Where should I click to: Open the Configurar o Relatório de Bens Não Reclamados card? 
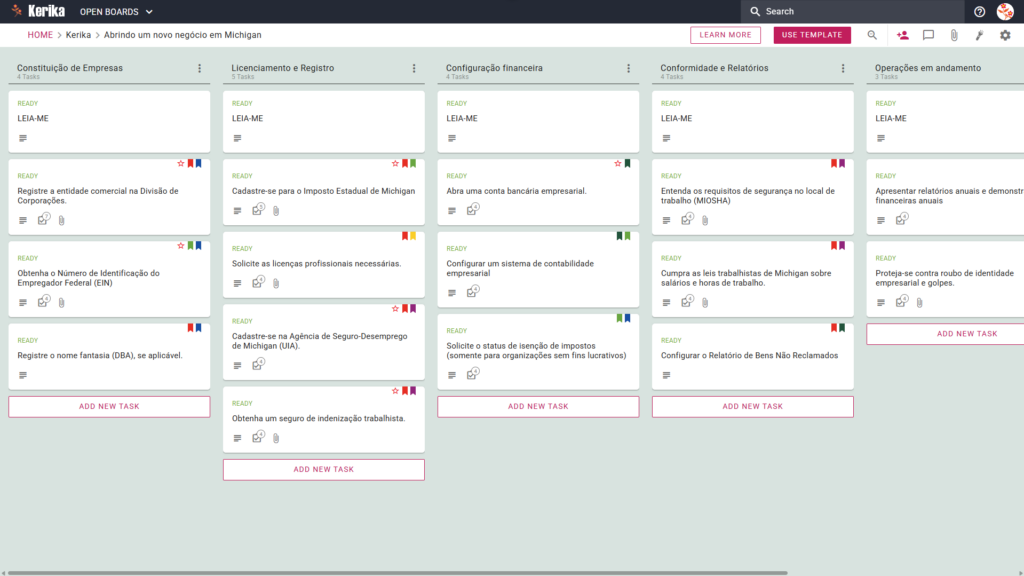[x=752, y=357]
